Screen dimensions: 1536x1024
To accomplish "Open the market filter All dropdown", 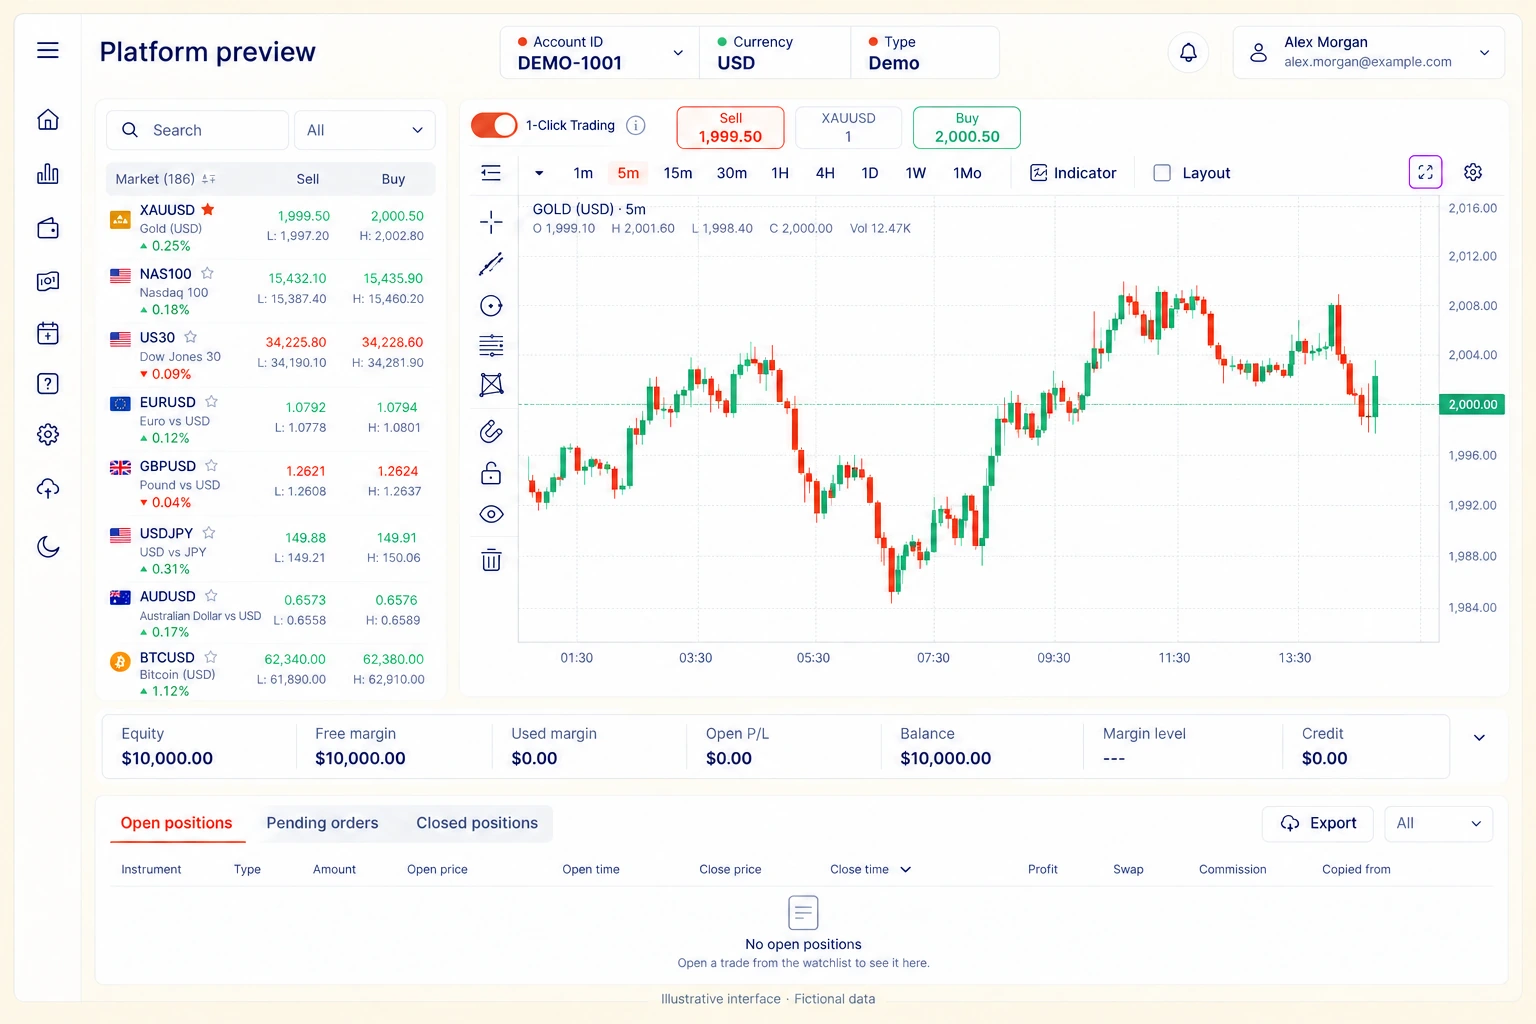I will 365,130.
